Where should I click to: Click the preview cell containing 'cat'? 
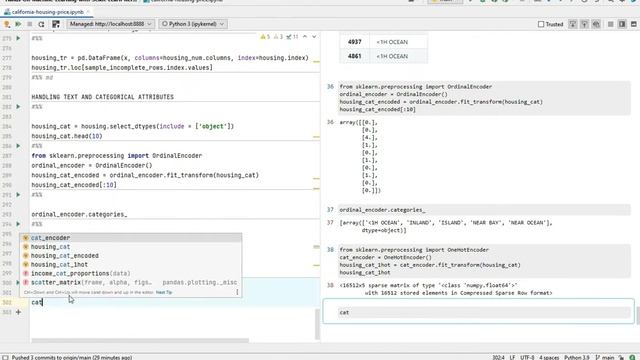(484, 312)
